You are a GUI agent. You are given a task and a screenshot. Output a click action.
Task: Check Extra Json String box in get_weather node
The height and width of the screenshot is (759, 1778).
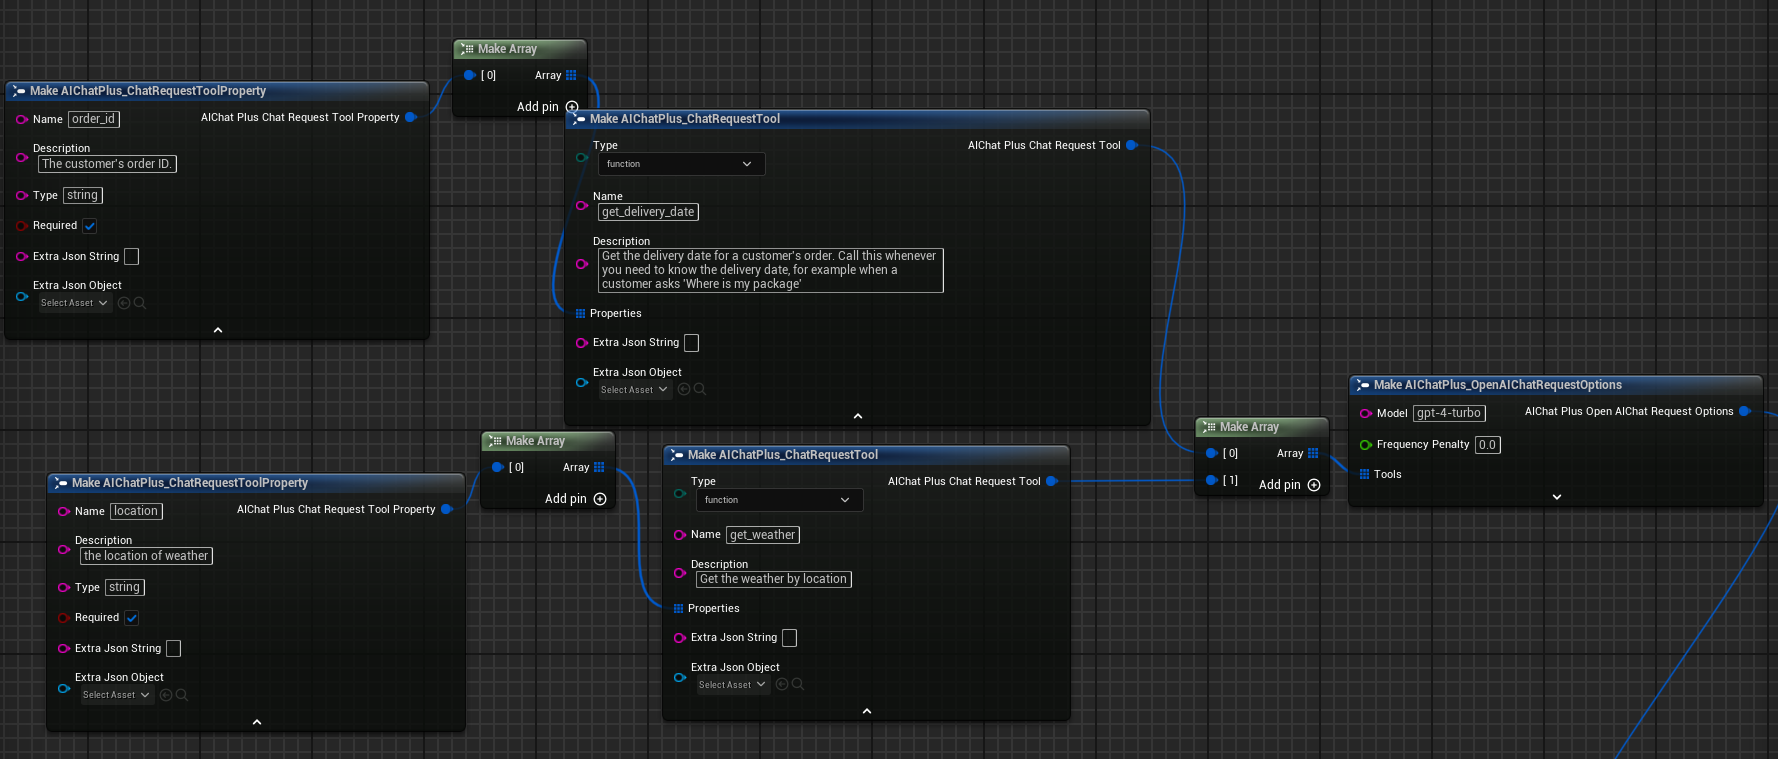(789, 638)
